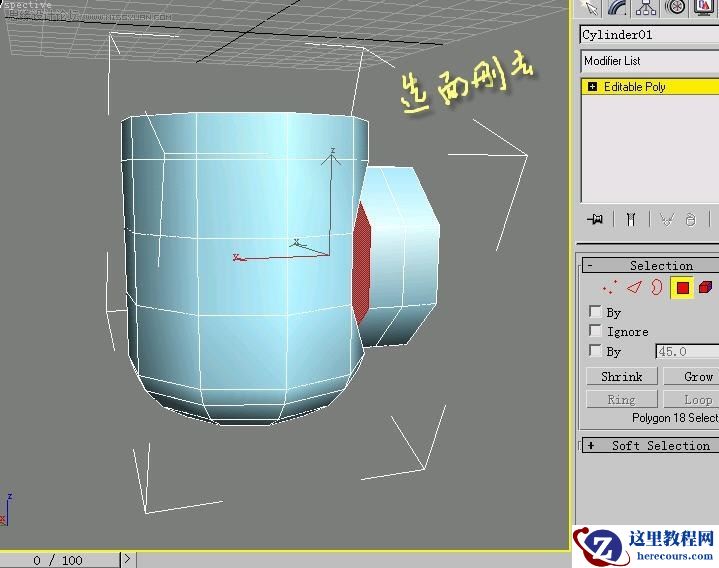The image size is (719, 568).
Task: Toggle the Pin Stack icon
Action: click(595, 220)
